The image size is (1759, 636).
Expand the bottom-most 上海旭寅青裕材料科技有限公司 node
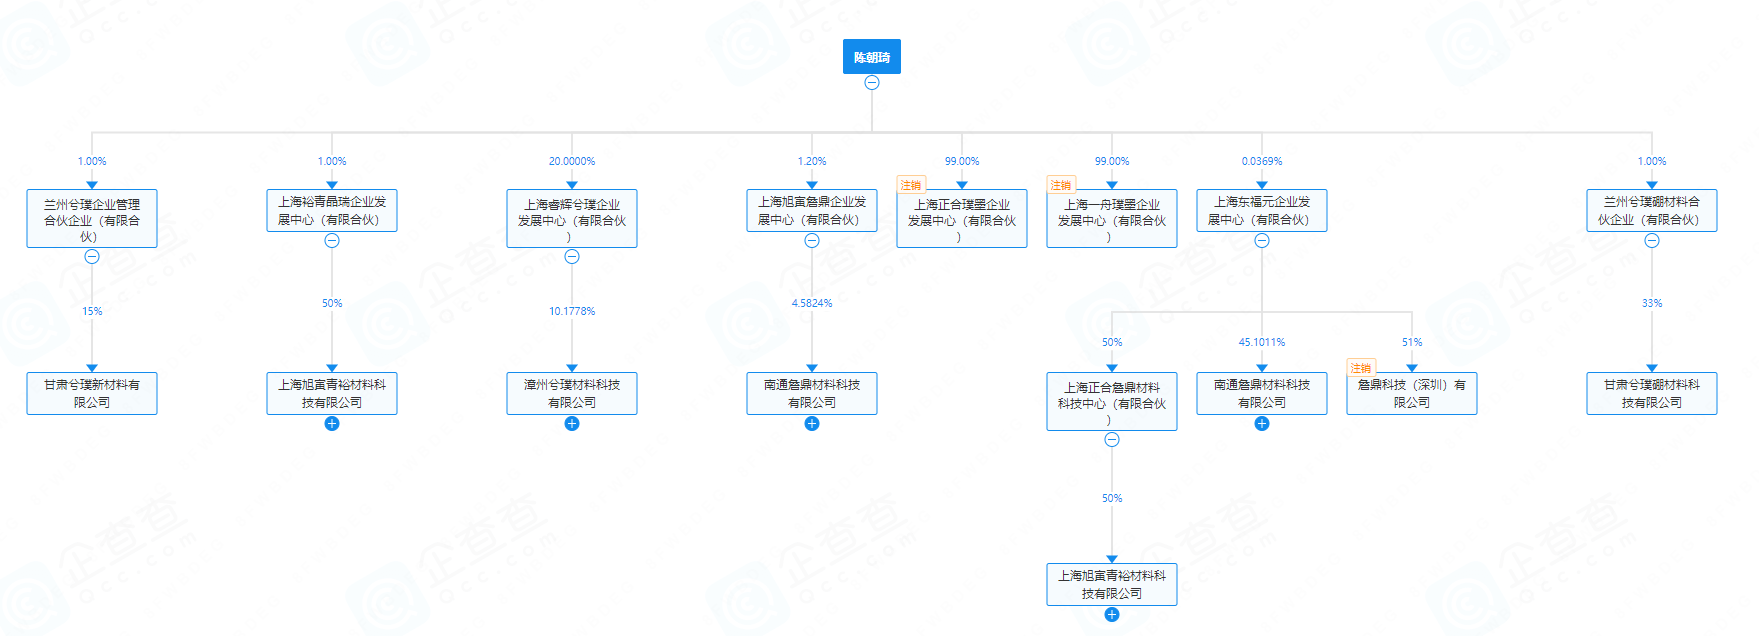pyautogui.click(x=1112, y=615)
